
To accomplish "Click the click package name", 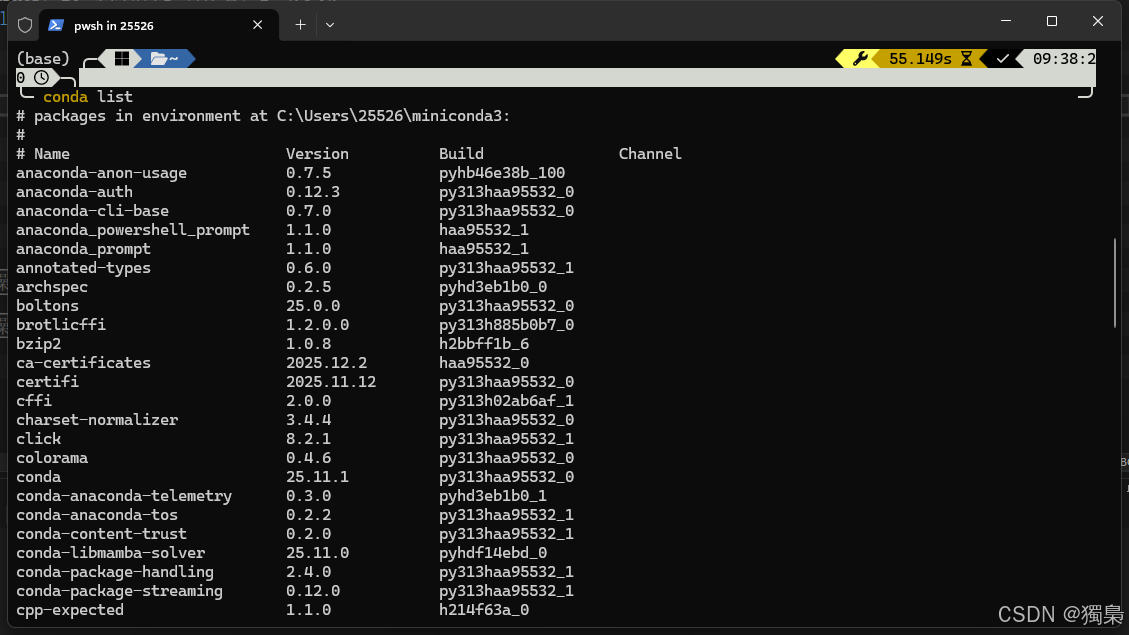I will [38, 438].
